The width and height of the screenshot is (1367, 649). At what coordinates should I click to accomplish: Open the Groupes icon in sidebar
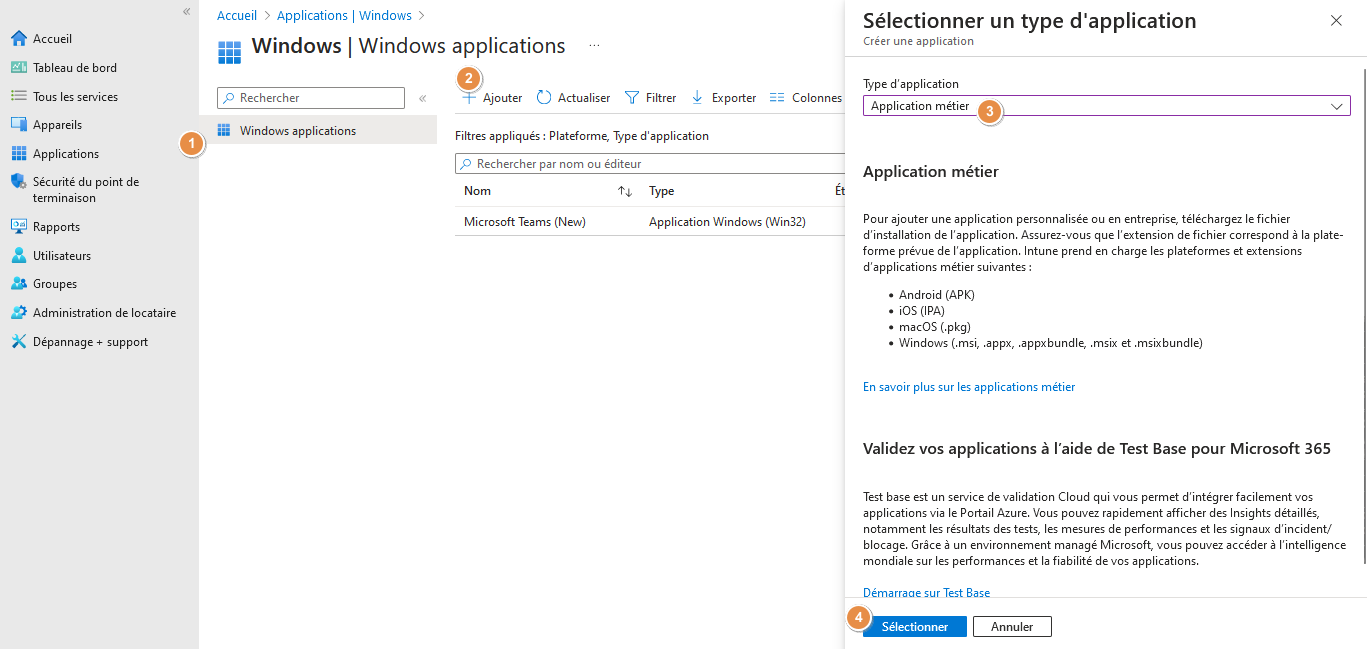click(18, 284)
